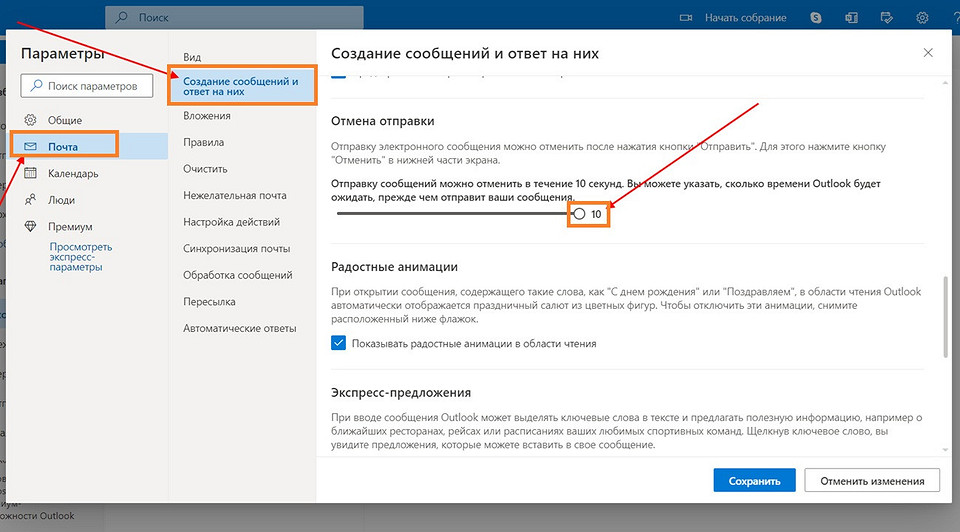Click the scrollbar down arrow in settings pane
Viewport: 960px width, 532px height.
click(x=945, y=450)
